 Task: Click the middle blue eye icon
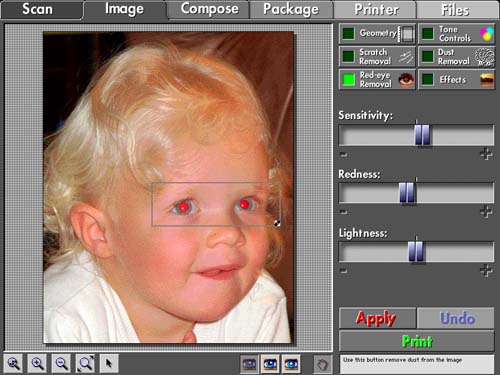[x=270, y=364]
